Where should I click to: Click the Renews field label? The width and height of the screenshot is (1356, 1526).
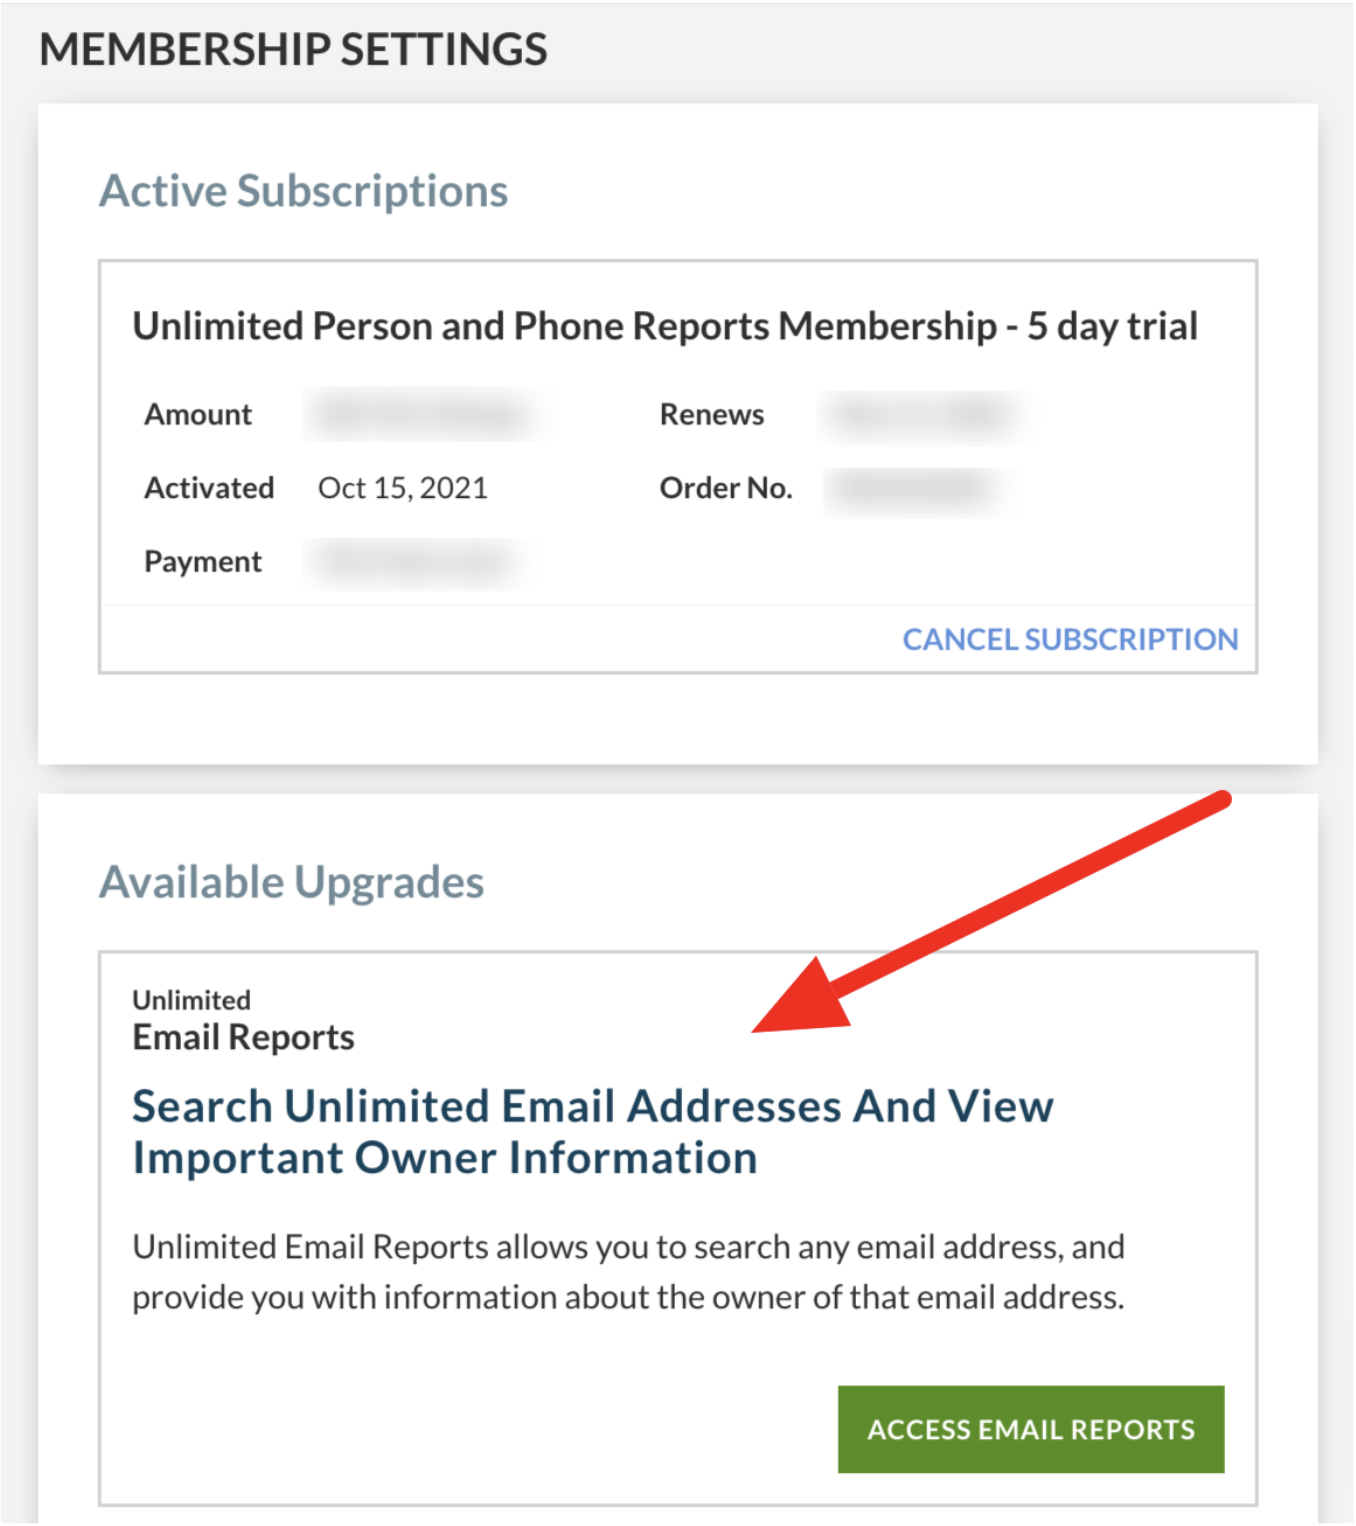pos(710,414)
